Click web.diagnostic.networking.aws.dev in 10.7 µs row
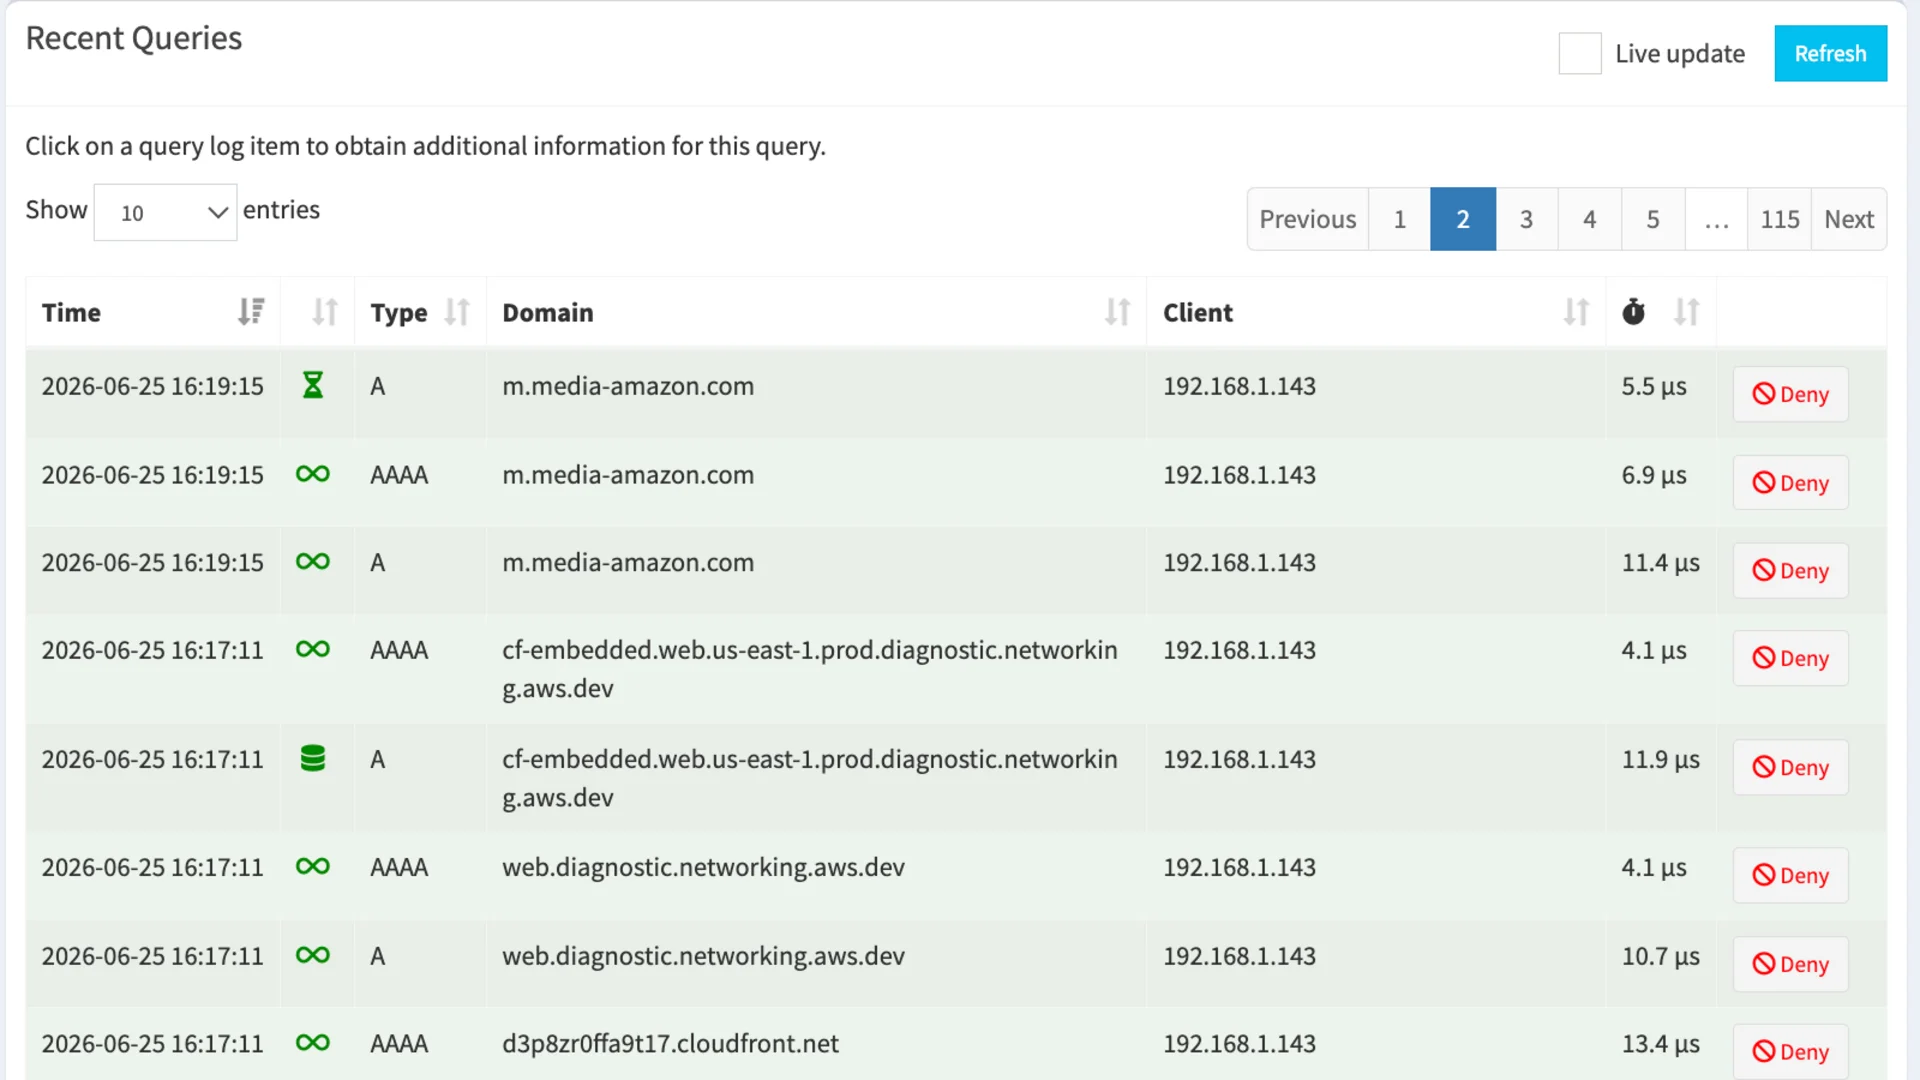Screen dimensions: 1920x1080 click(x=703, y=956)
